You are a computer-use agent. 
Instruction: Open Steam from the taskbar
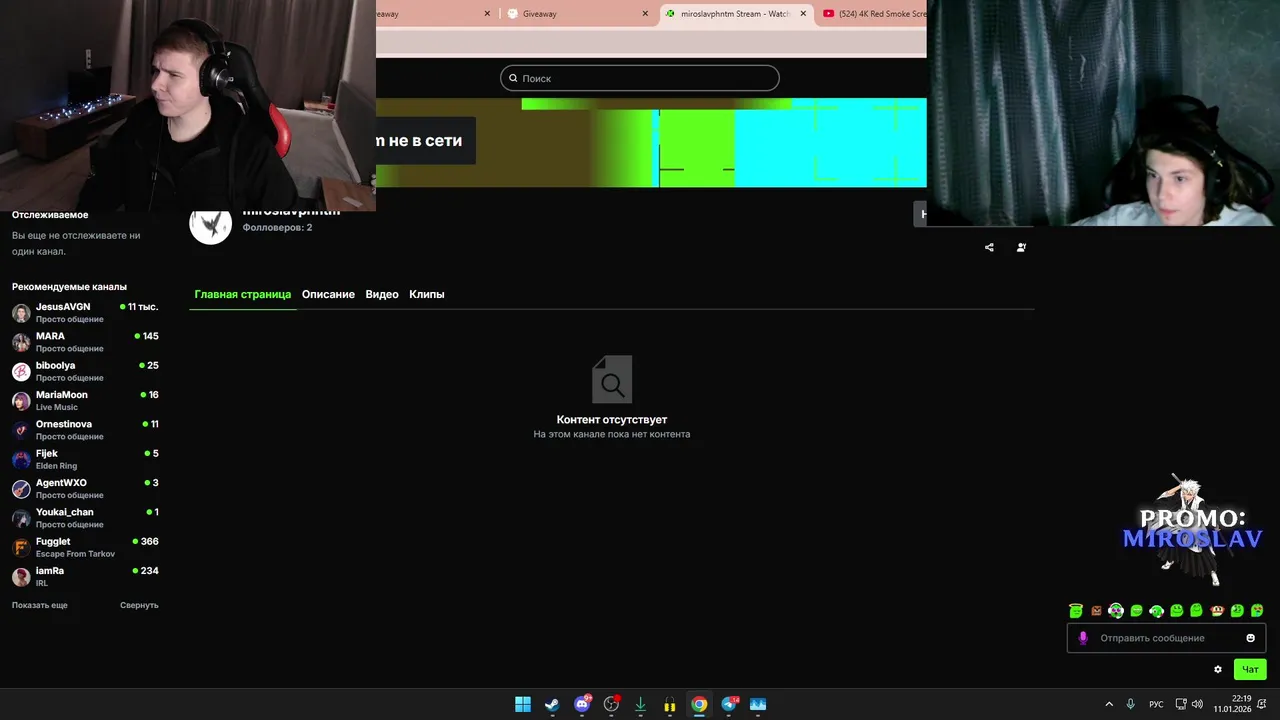click(552, 704)
